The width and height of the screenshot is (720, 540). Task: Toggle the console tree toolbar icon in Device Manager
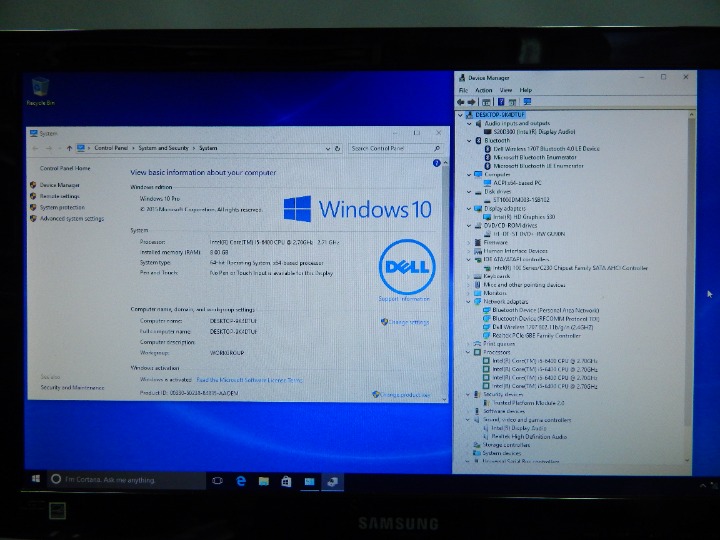click(x=486, y=102)
